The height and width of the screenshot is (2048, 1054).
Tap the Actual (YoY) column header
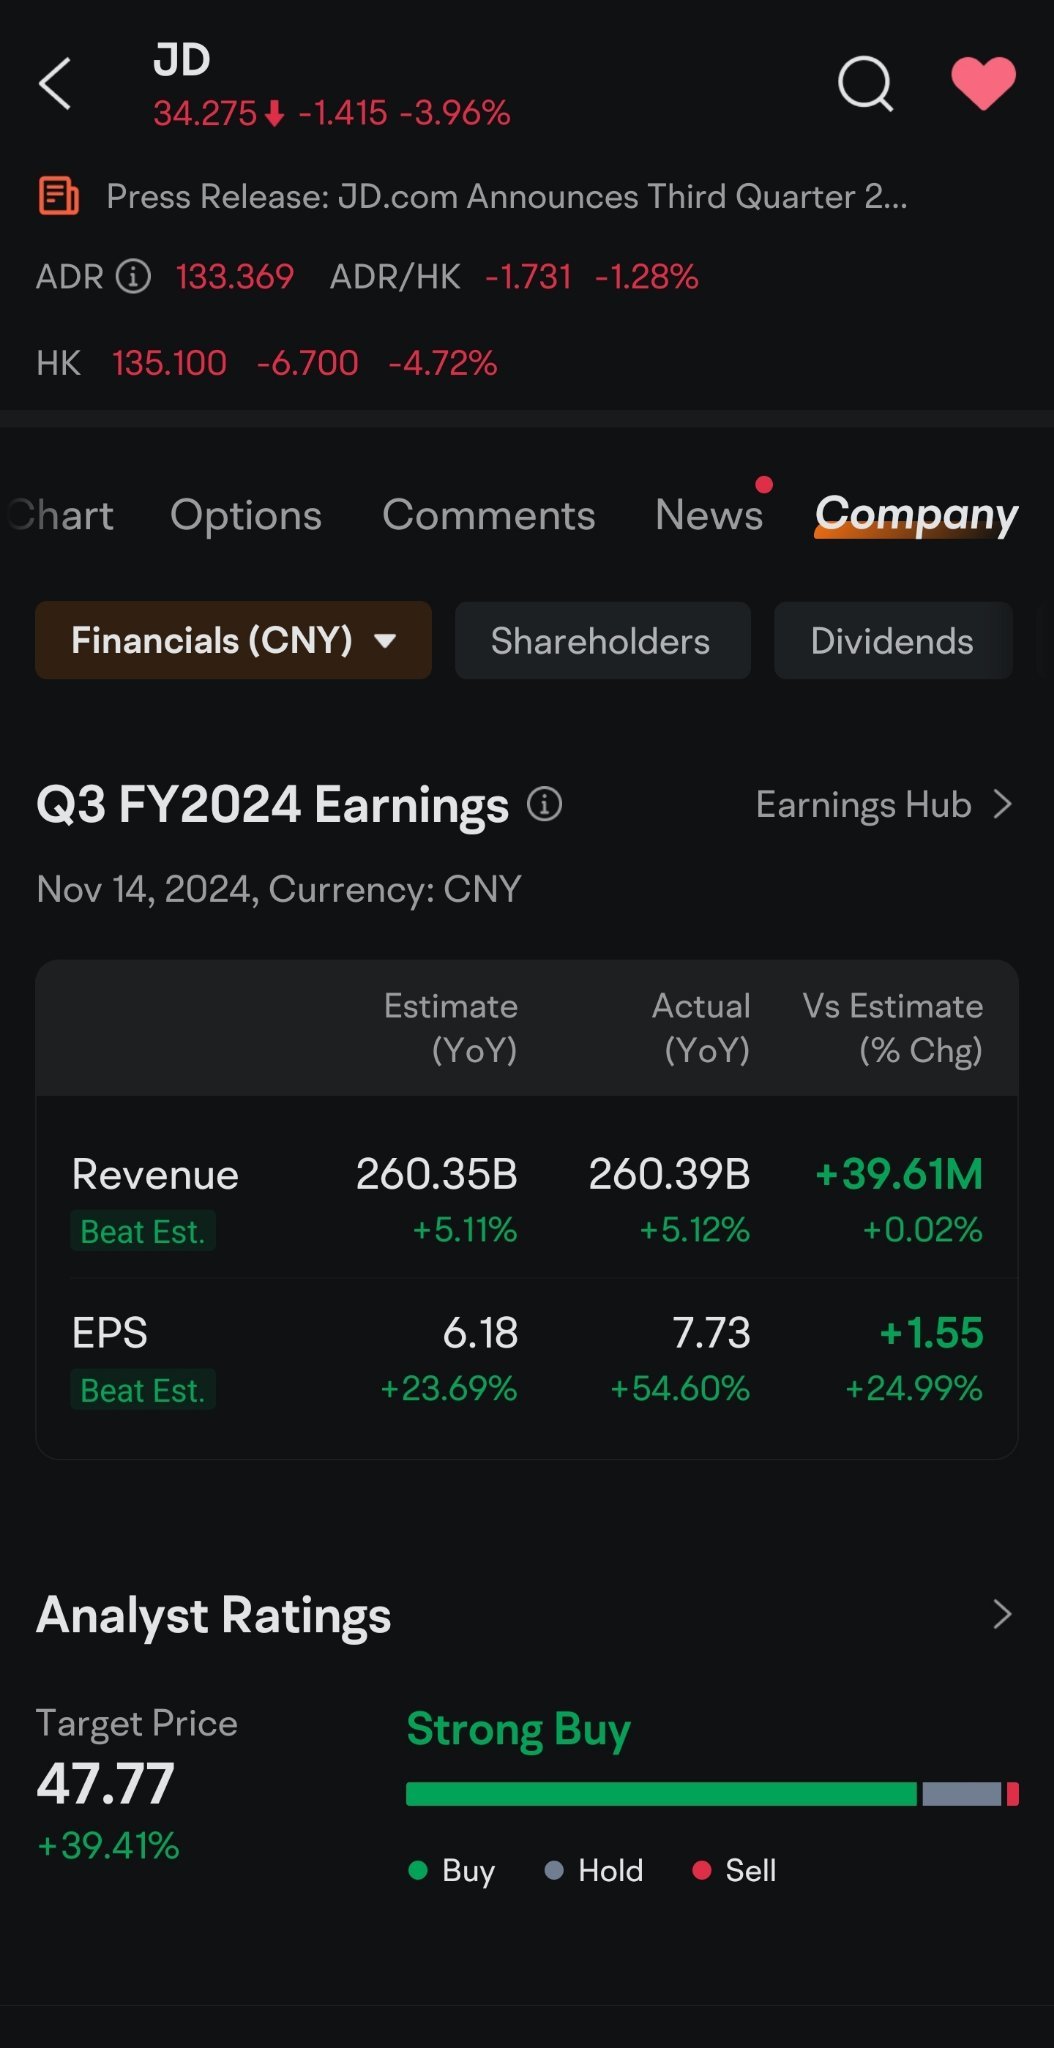[701, 1028]
